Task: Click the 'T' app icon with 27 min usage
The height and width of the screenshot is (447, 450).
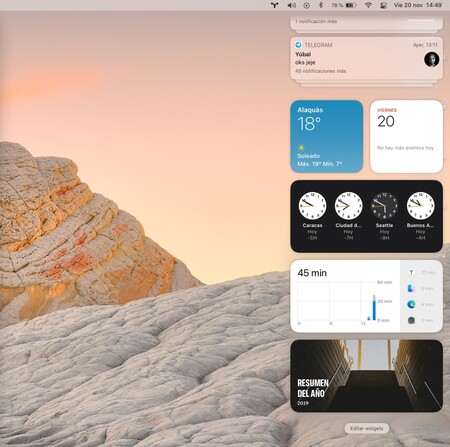Action: tap(411, 272)
